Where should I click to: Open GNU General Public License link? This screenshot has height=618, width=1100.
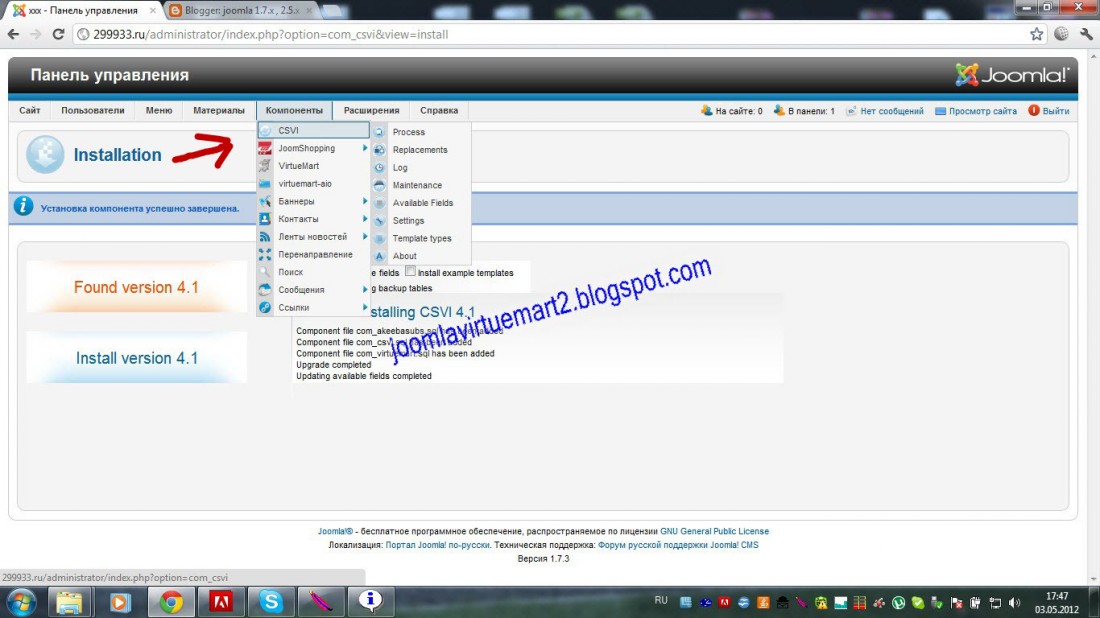point(714,531)
